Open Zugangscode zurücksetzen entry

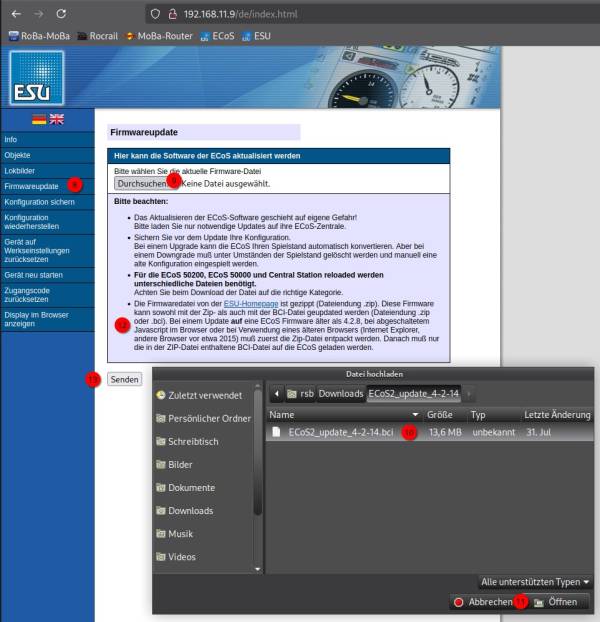pyautogui.click(x=48, y=295)
